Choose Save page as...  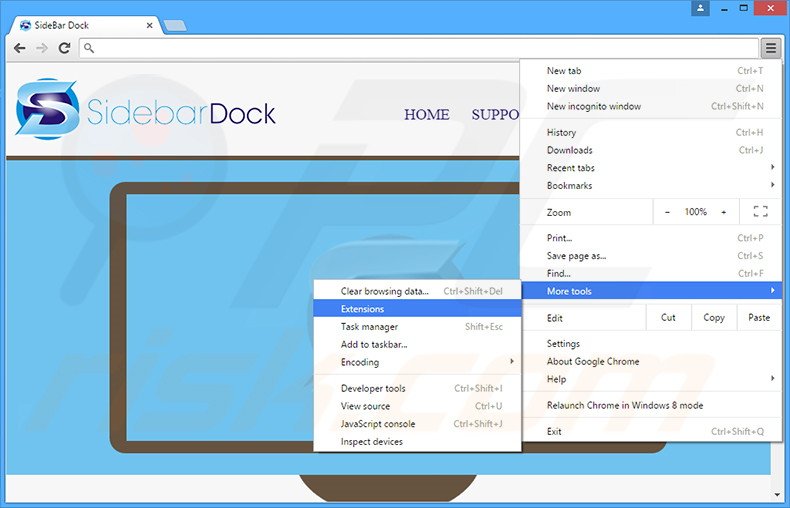point(651,256)
